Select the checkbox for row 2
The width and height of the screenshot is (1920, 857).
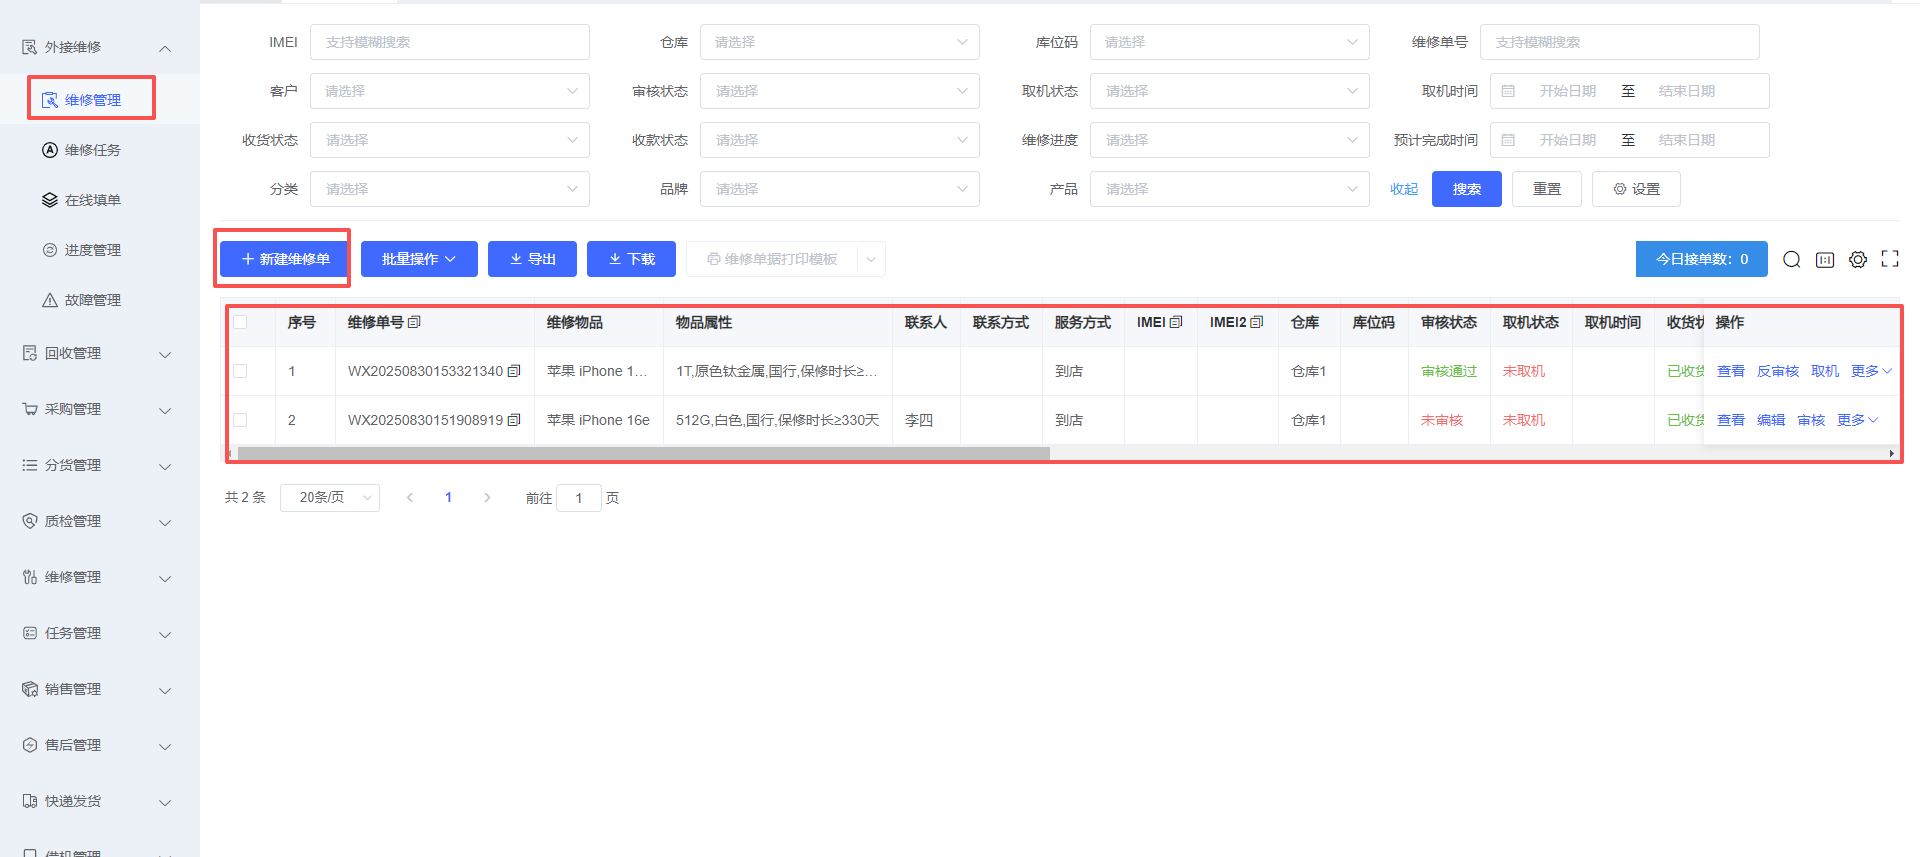point(240,420)
